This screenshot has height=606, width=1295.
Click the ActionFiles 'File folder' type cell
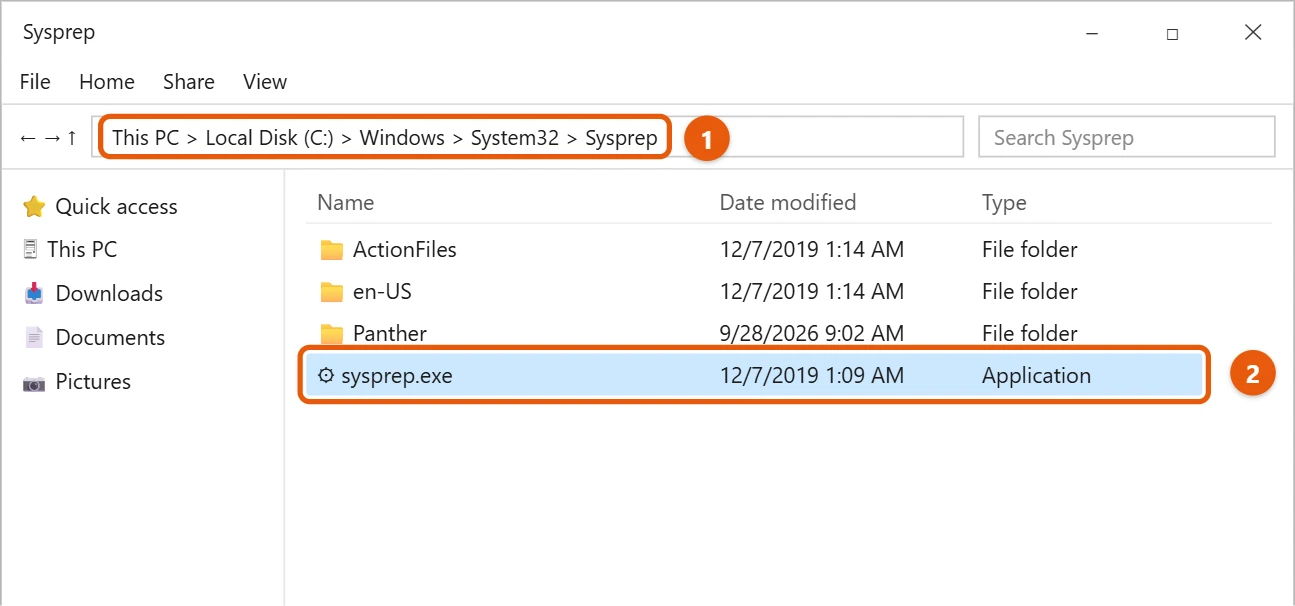coord(1030,249)
